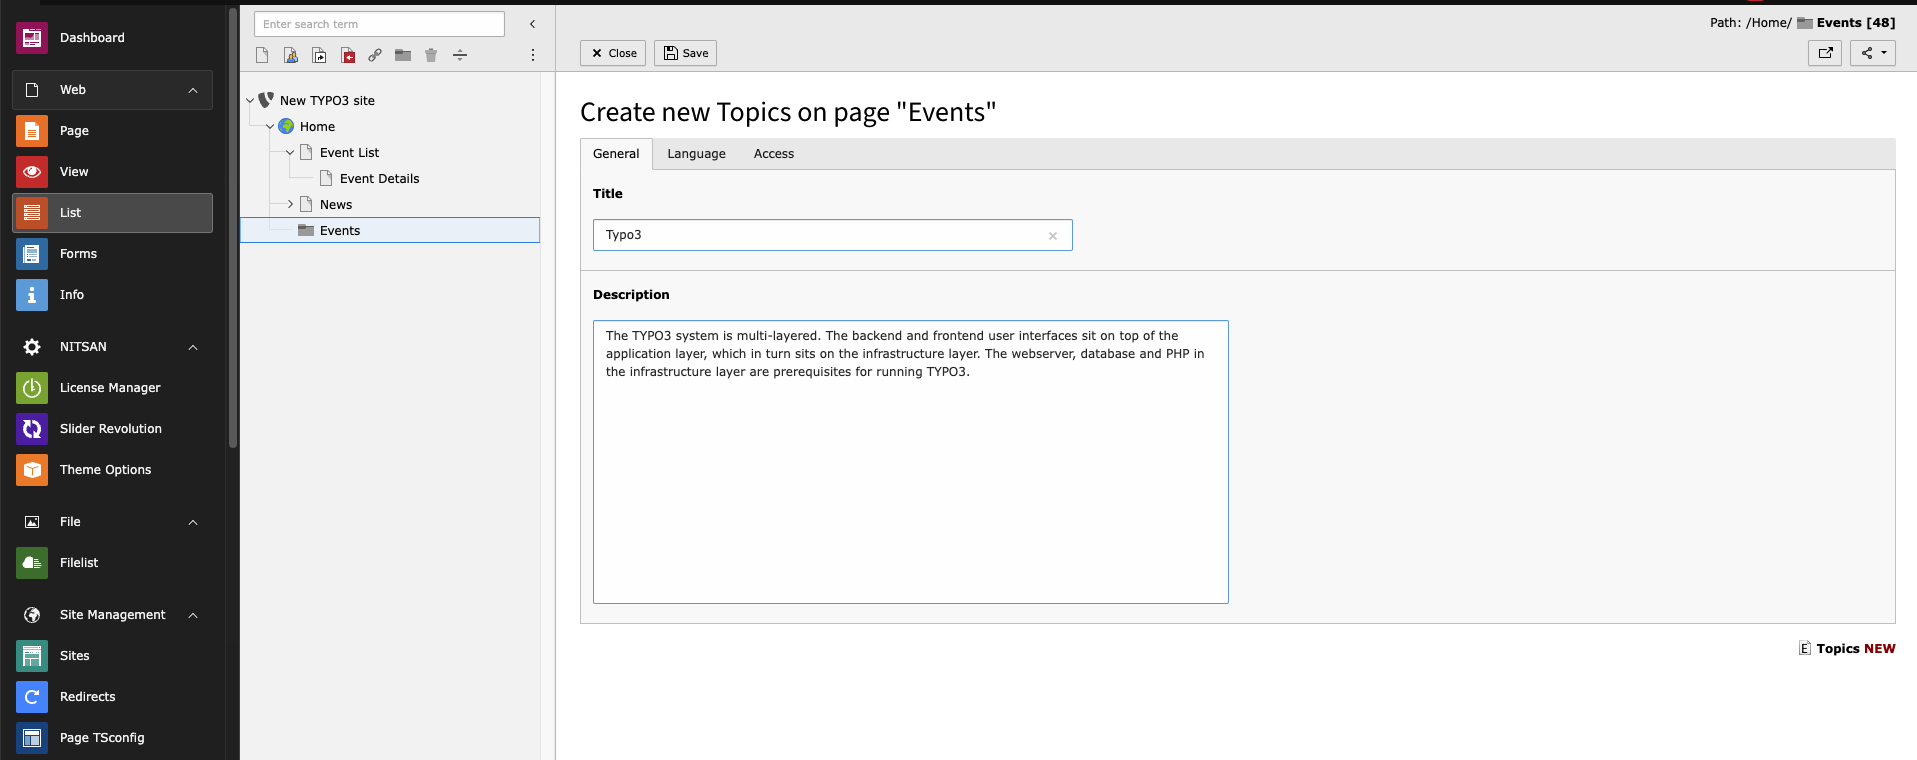
Task: Click the trash icon in page tree toolbar
Action: [431, 55]
